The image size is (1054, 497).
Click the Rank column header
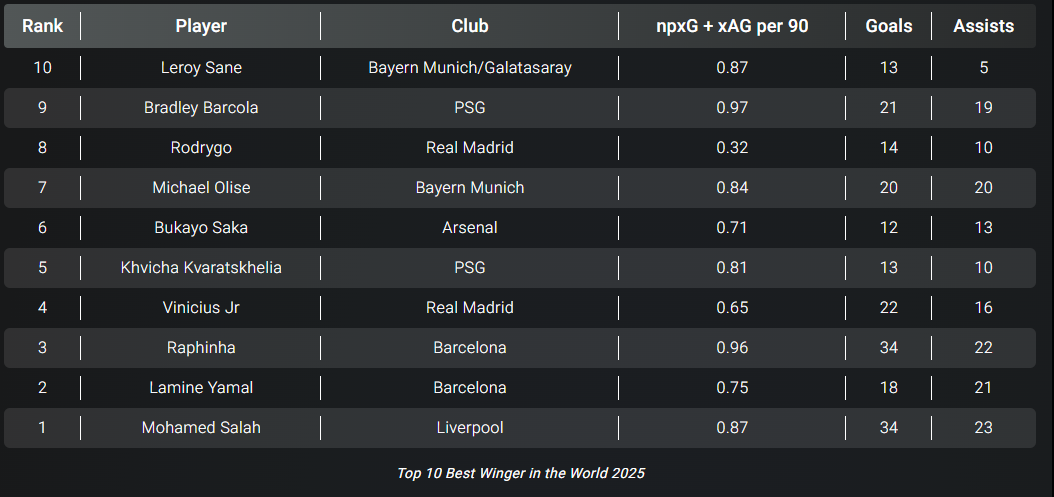pyautogui.click(x=42, y=26)
